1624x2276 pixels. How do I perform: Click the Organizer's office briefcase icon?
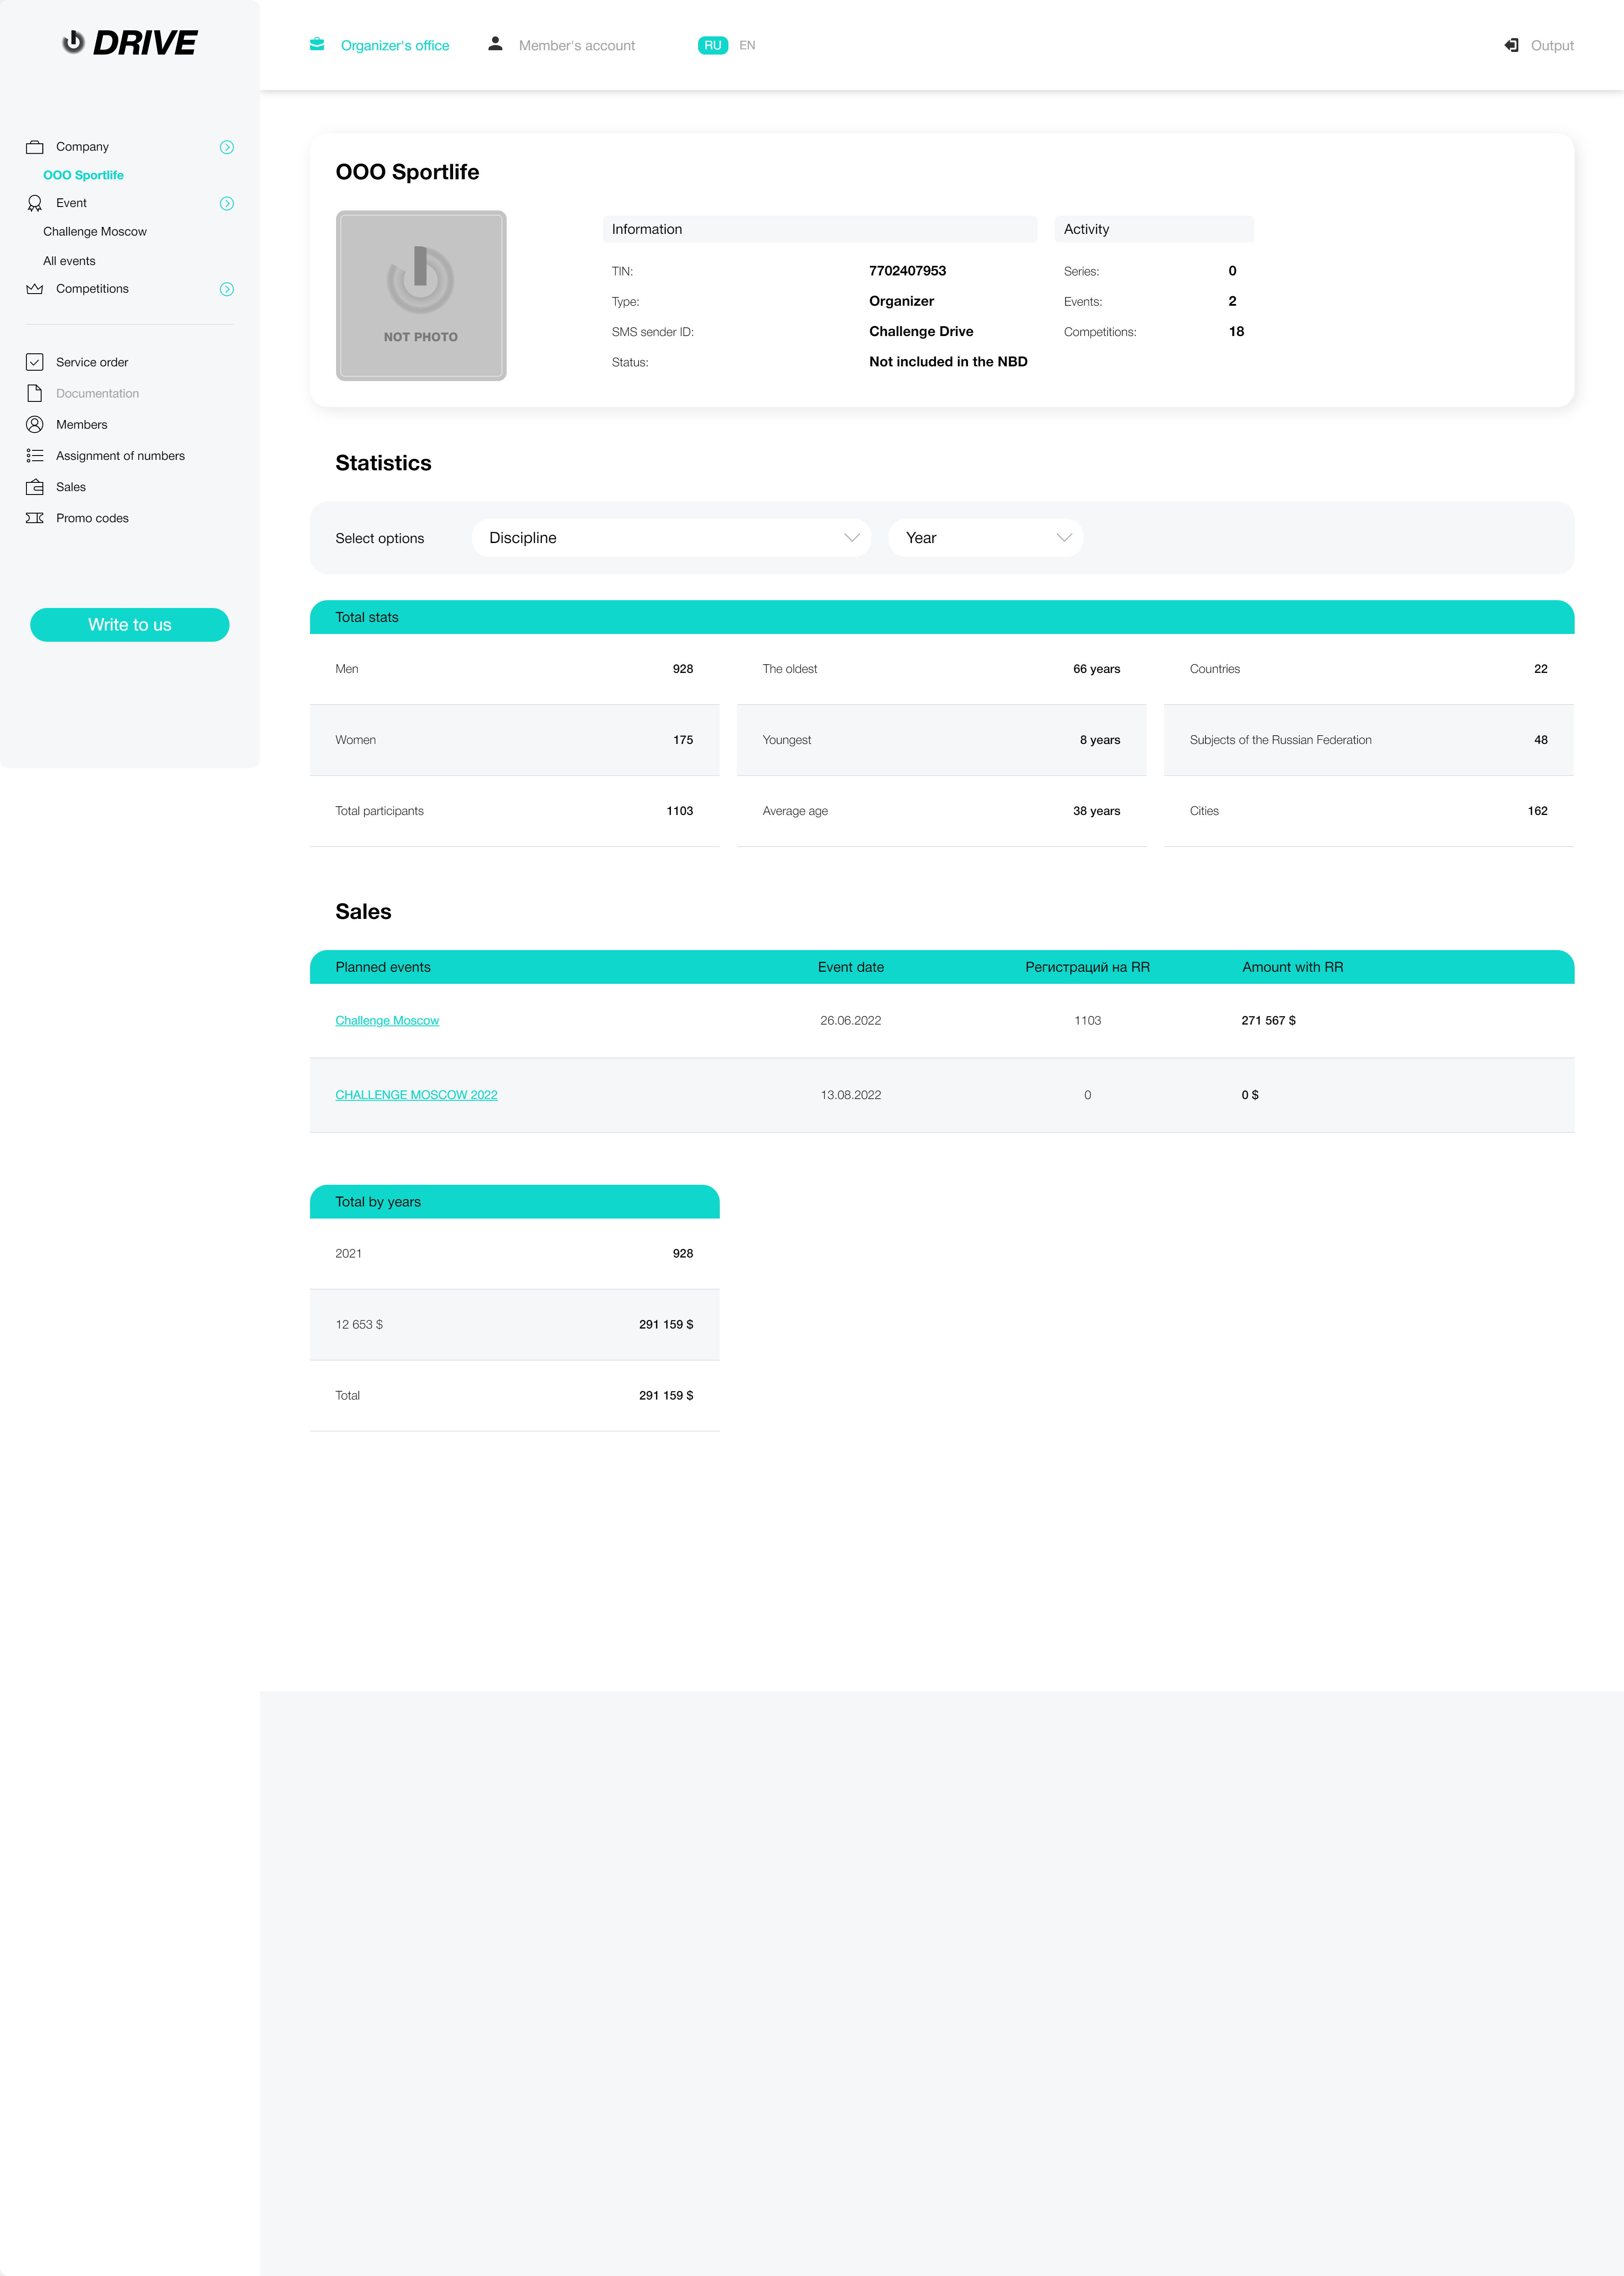pos(317,44)
